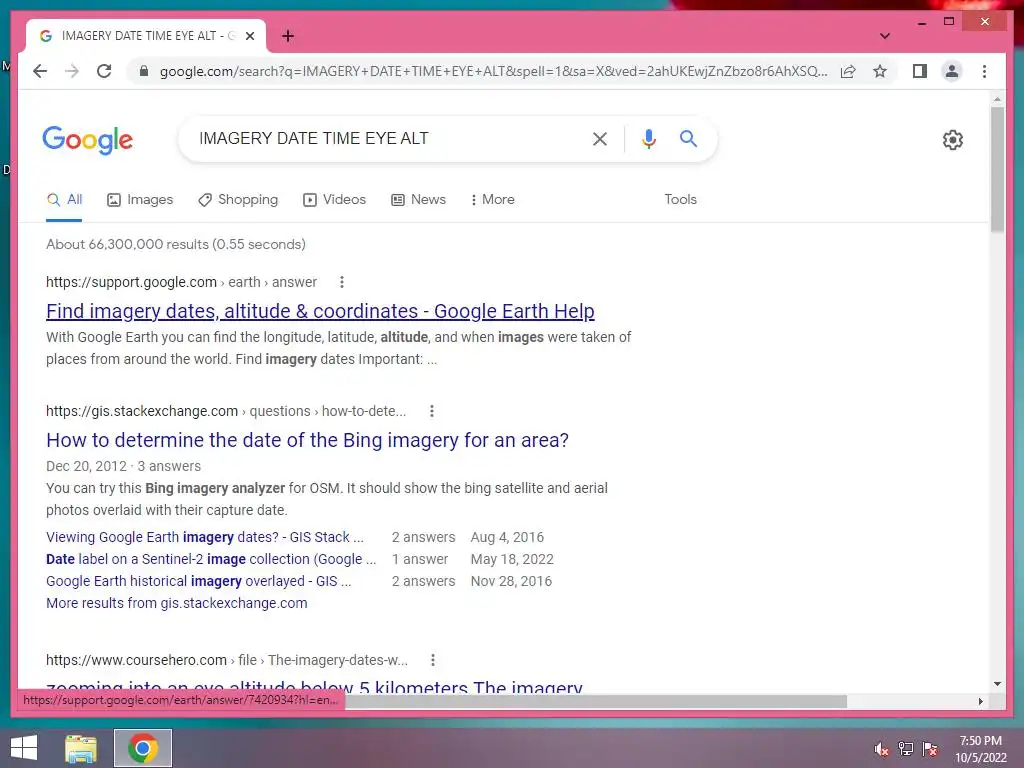Open options for the support.google.com result
The height and width of the screenshot is (768, 1024).
(x=342, y=282)
